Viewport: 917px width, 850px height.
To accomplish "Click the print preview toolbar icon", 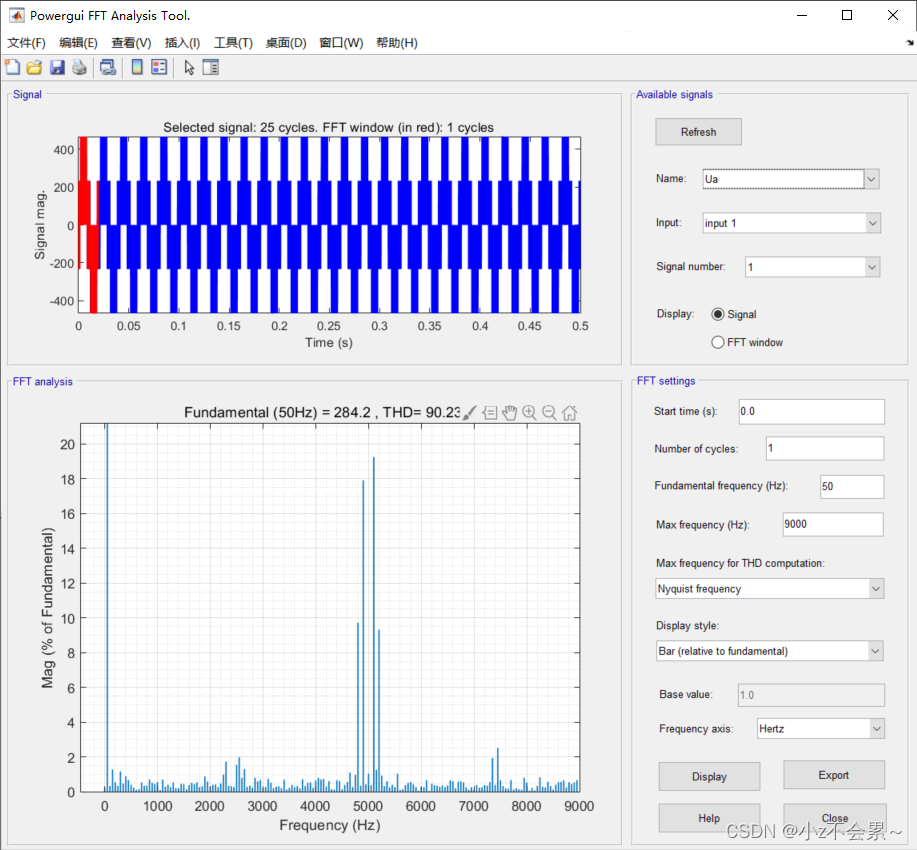I will [x=108, y=67].
